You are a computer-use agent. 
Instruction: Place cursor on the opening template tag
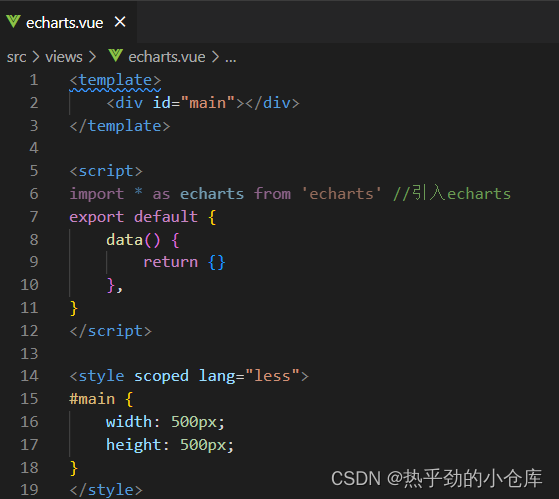pyautogui.click(x=116, y=81)
